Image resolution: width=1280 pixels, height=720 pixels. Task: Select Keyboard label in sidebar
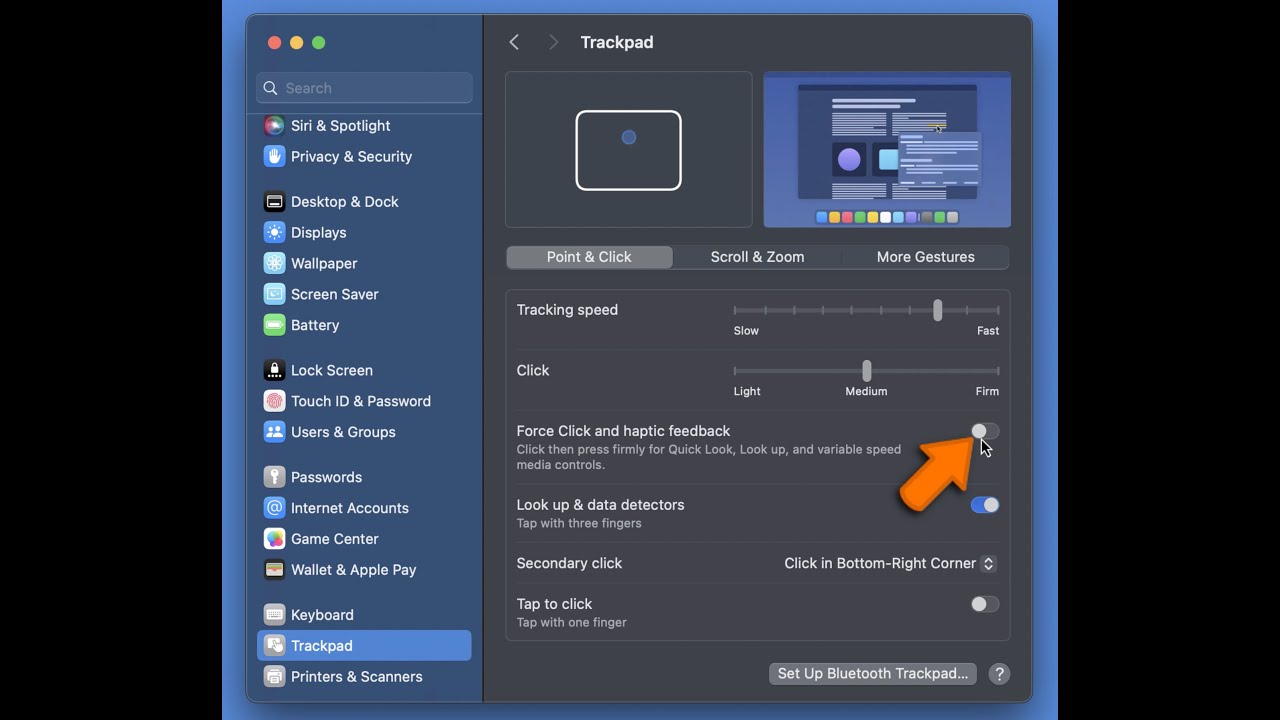[x=322, y=616]
